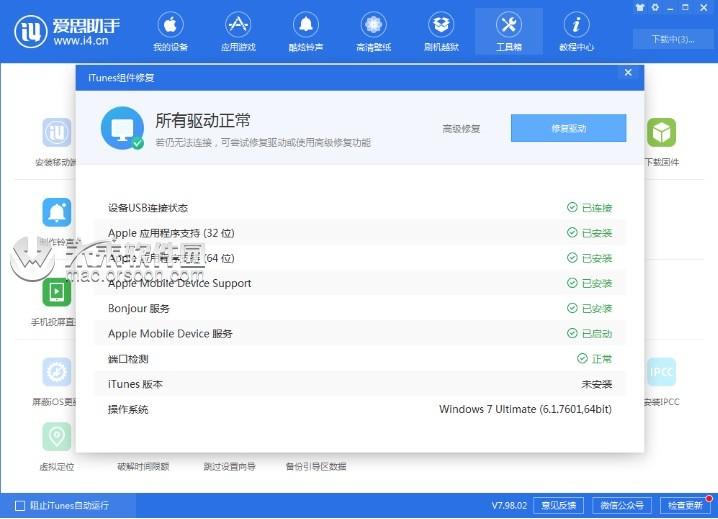718x519 pixels.
Task: Select the iTunes 版本 row label
Action: coord(135,384)
